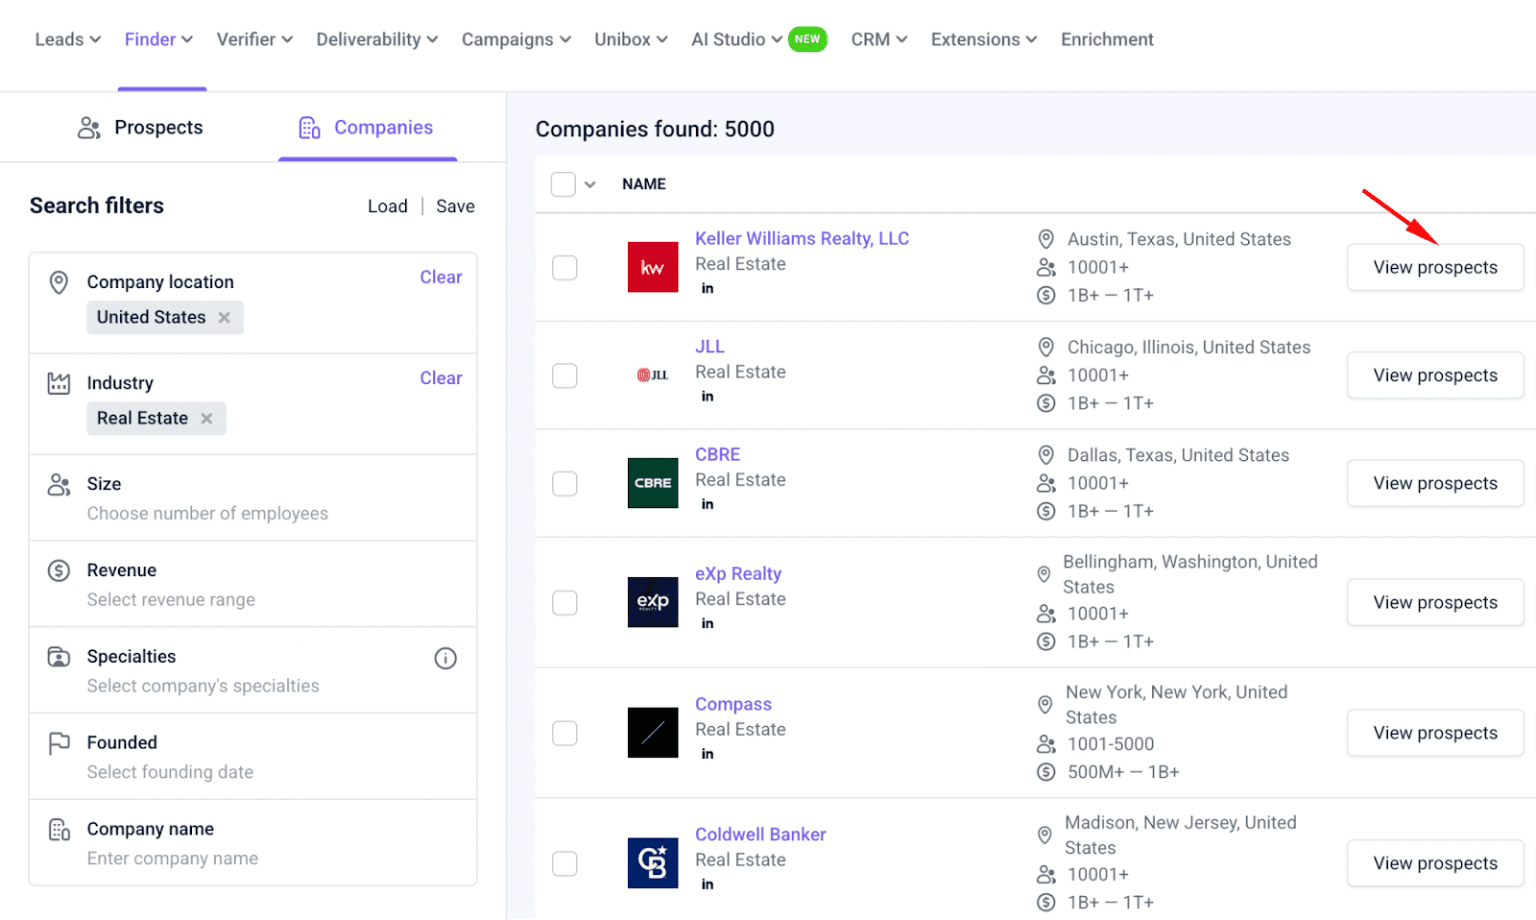Select the JLL row checkbox
Viewport: 1536px width, 920px height.
coord(565,376)
